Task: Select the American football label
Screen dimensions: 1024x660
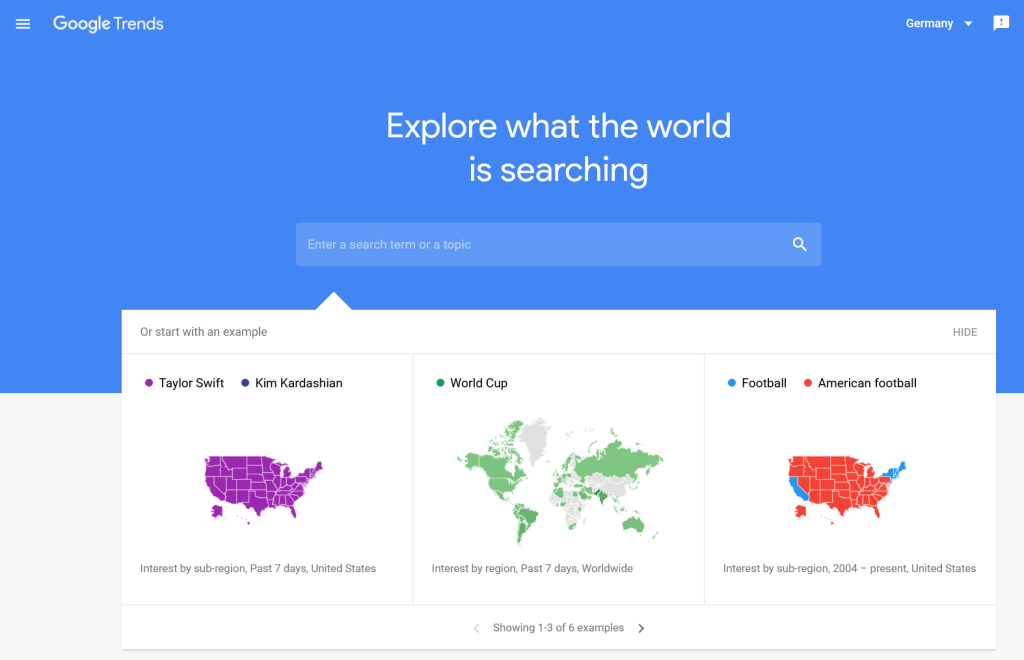Action: [x=867, y=383]
